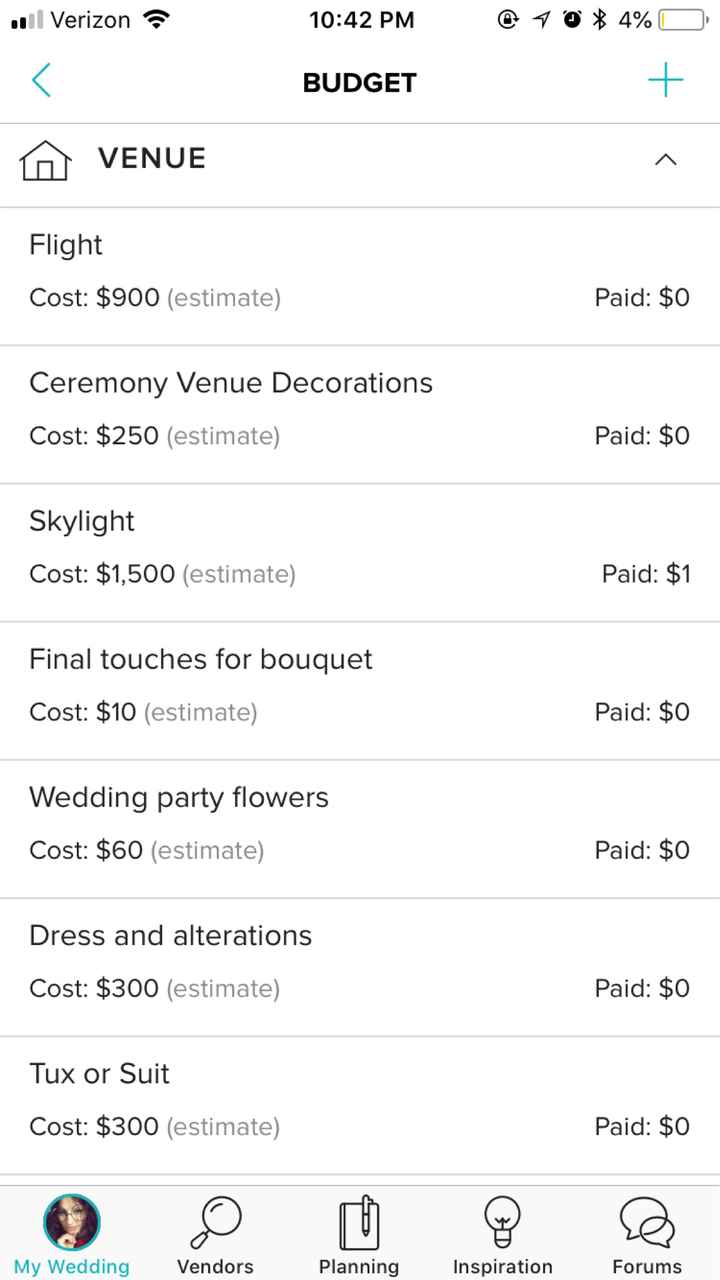Tap the plus icon to add budget item

tap(665, 81)
